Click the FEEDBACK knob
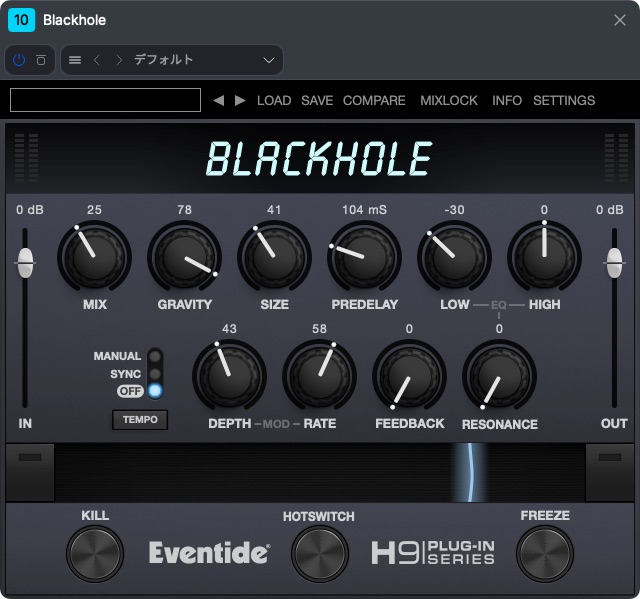 click(x=409, y=376)
